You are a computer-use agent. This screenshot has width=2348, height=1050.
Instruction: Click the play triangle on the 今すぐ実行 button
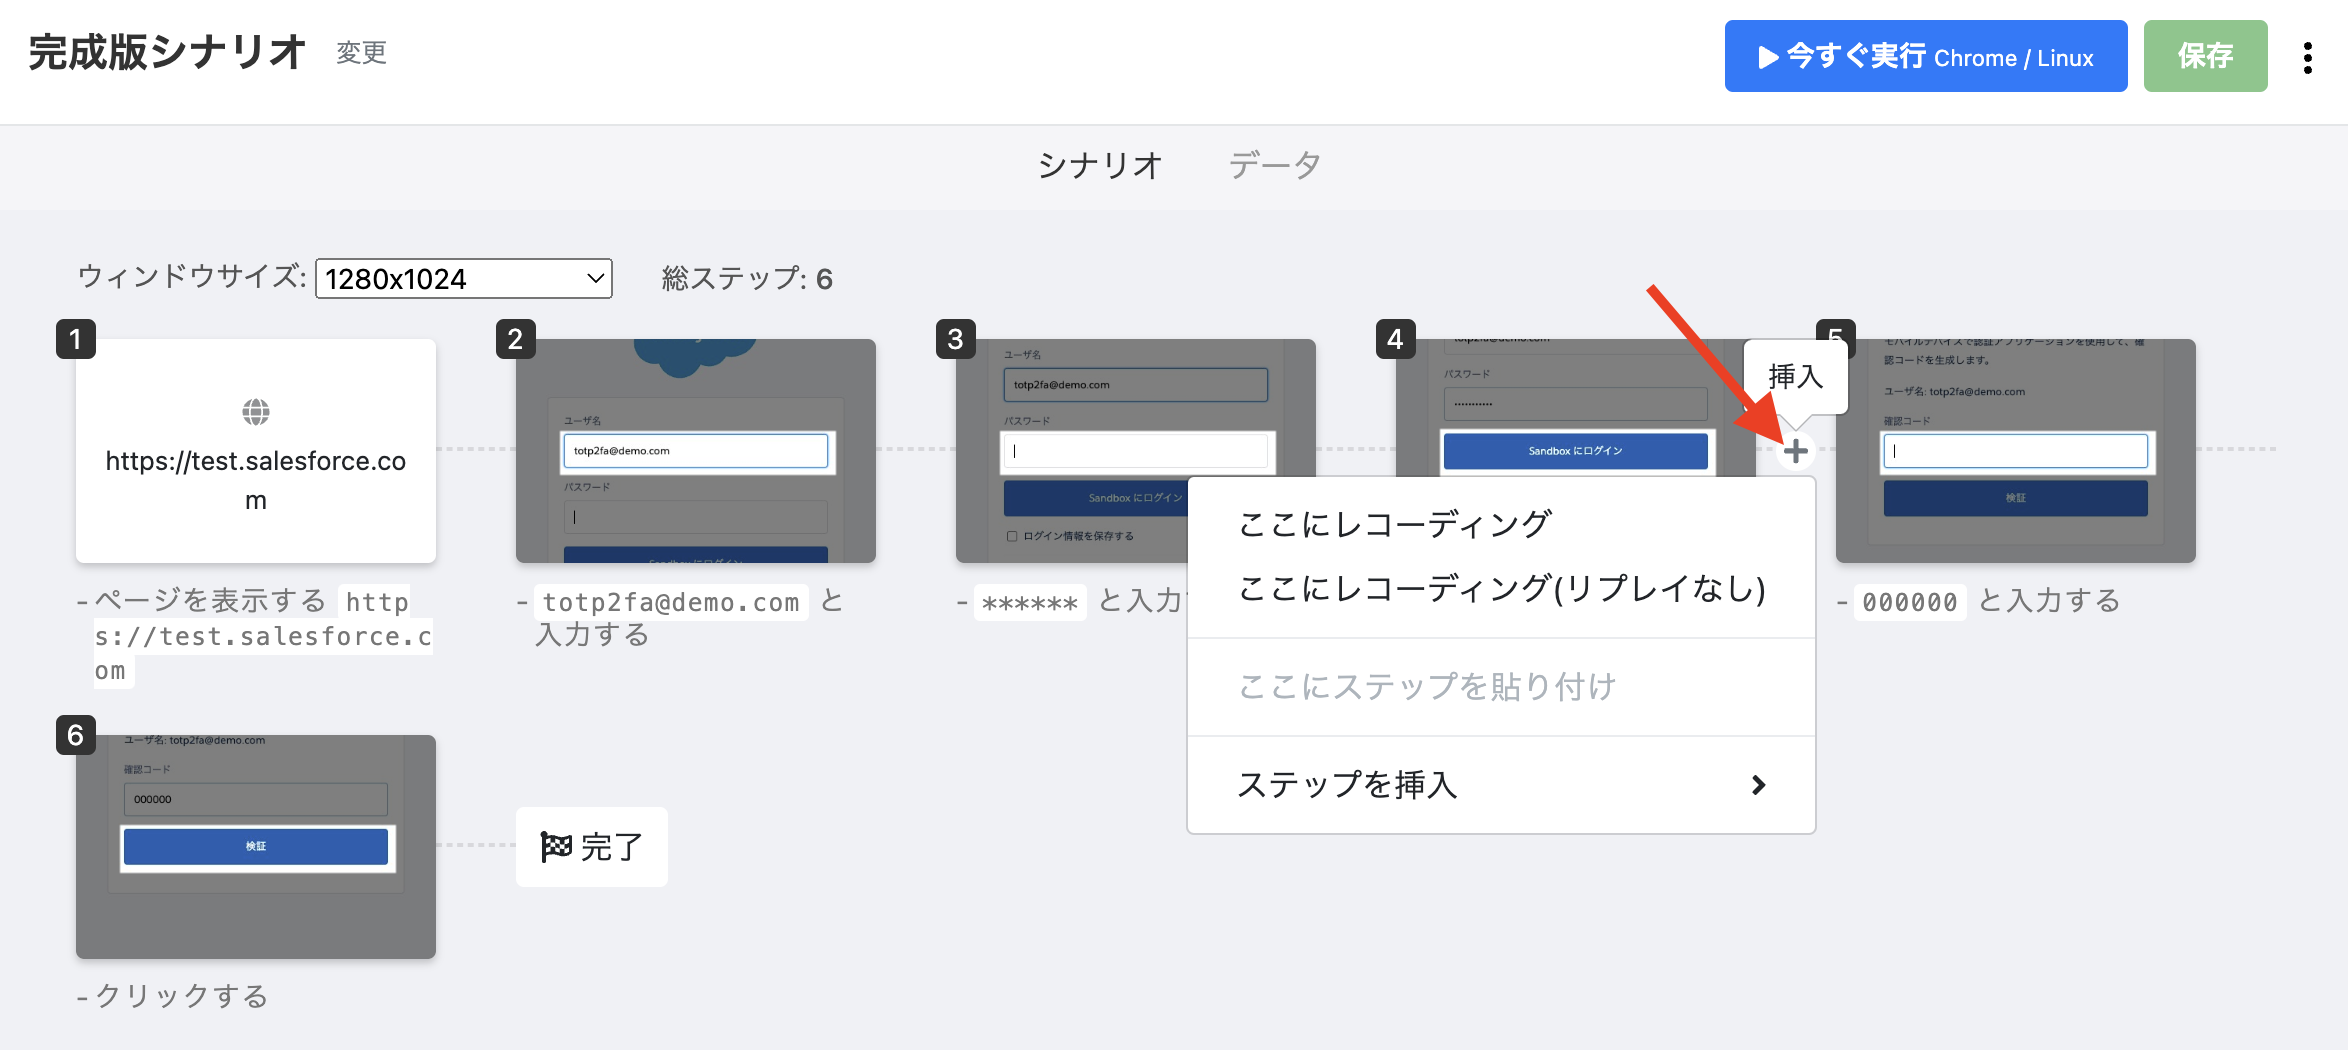coord(1768,56)
